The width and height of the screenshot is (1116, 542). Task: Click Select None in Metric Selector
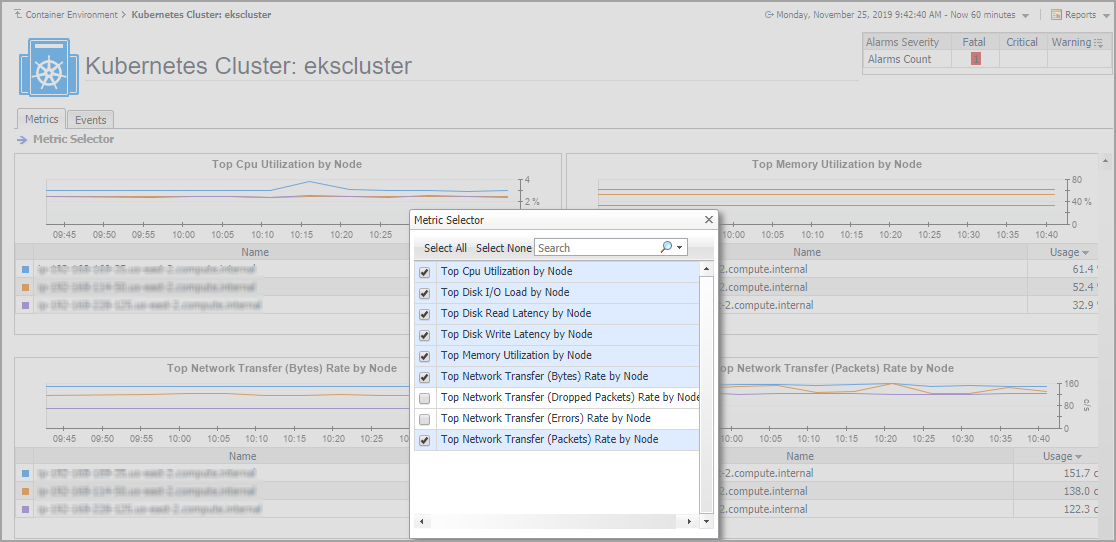[504, 248]
